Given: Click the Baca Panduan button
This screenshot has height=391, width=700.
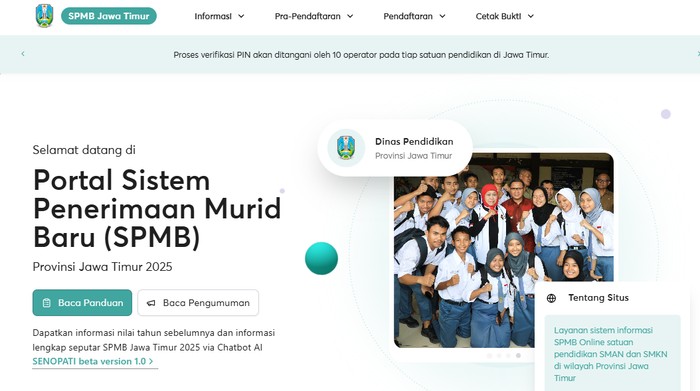Looking at the screenshot, I should pyautogui.click(x=82, y=303).
